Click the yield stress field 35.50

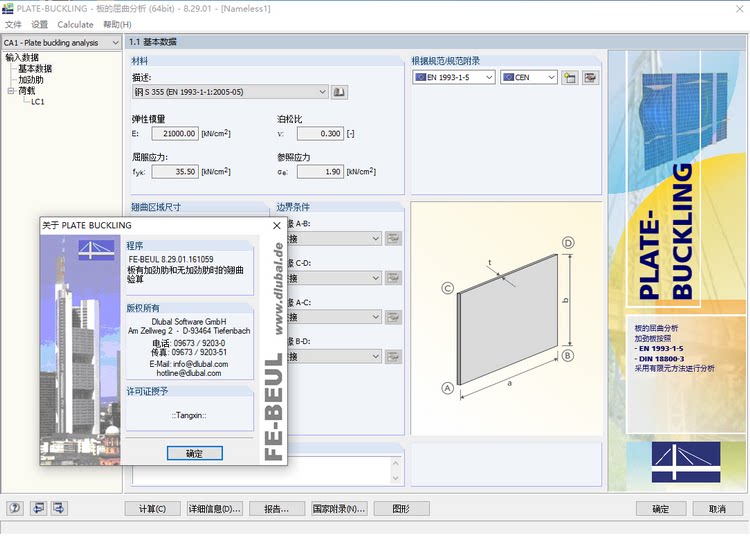(175, 172)
